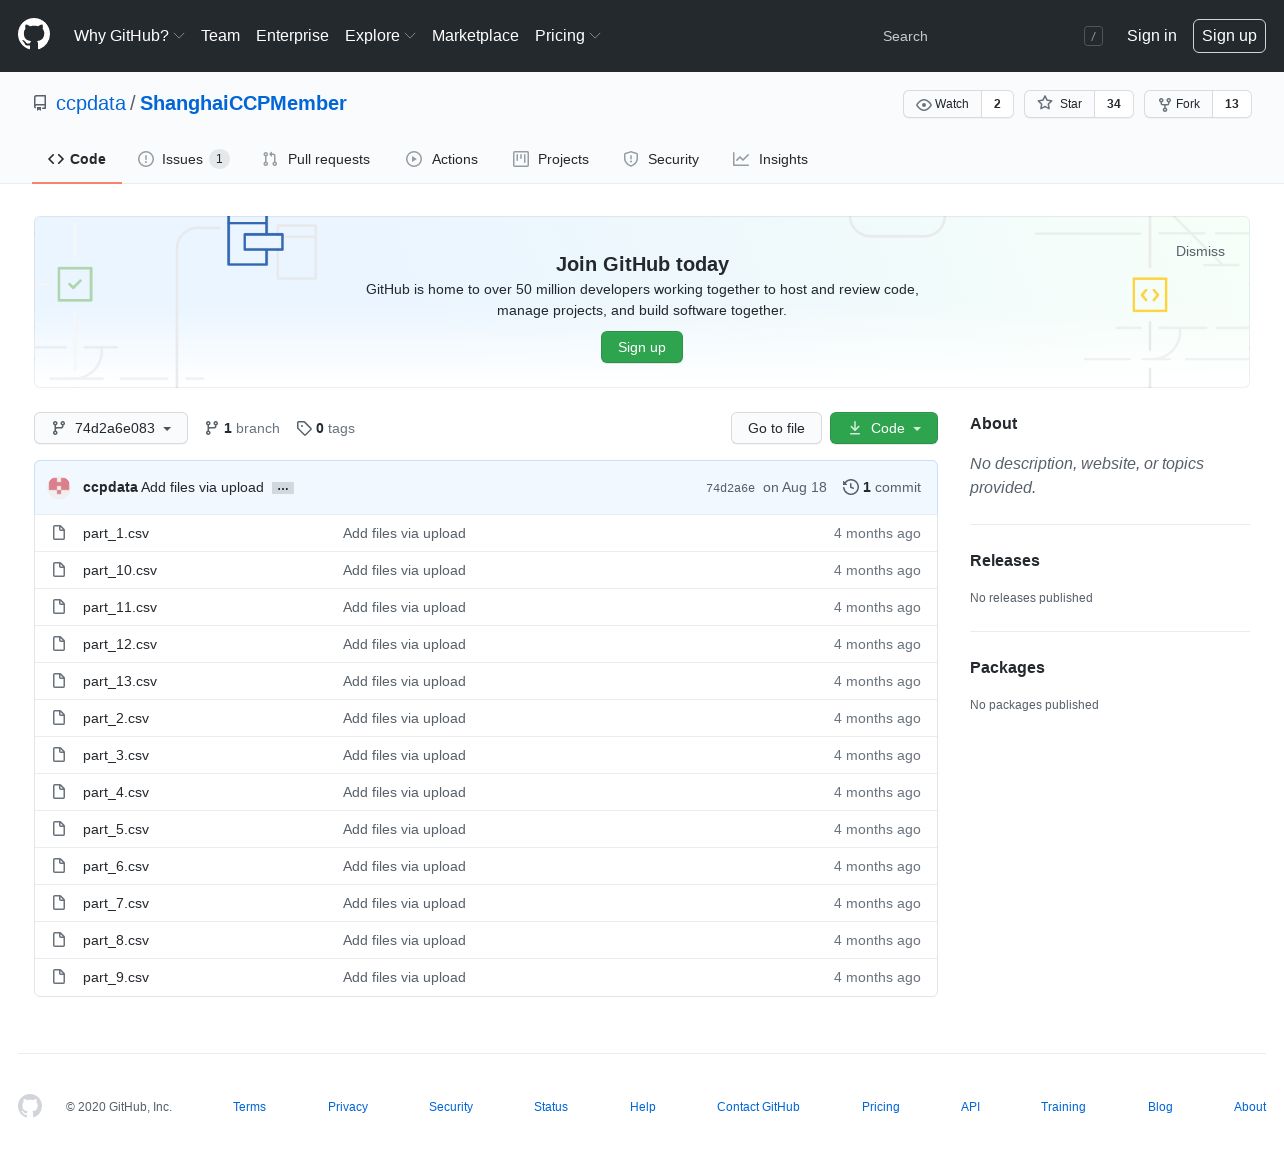This screenshot has height=1168, width=1284.
Task: Open the part_13.csv file
Action: pyautogui.click(x=120, y=682)
